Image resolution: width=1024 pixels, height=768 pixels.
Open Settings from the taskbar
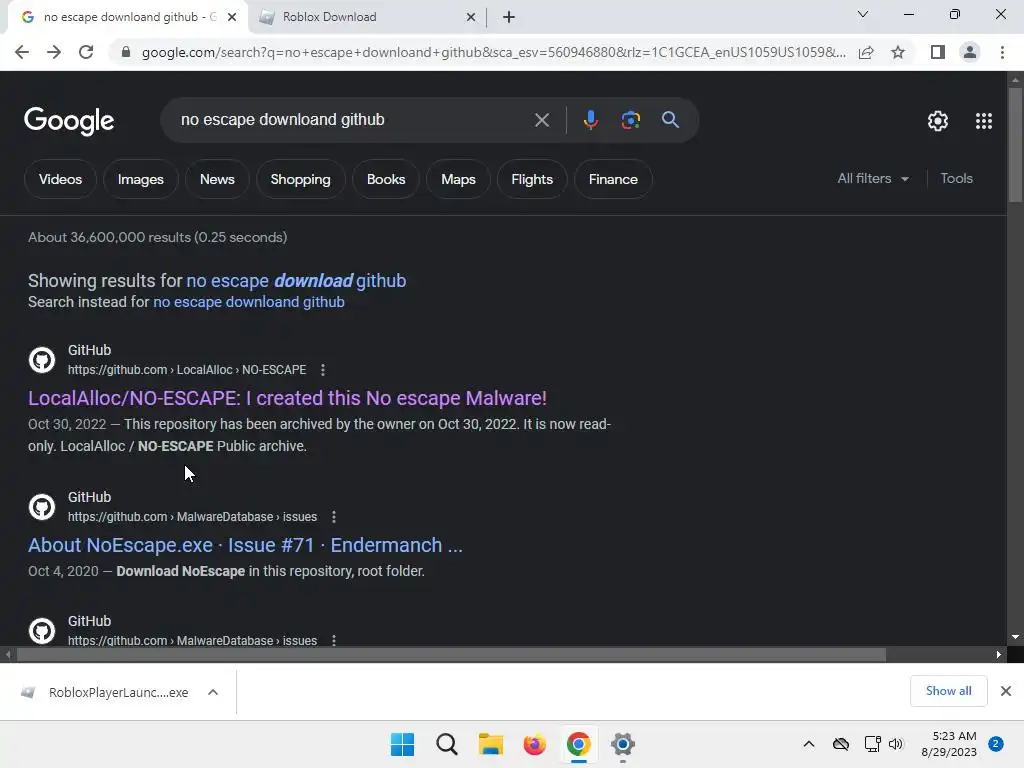click(x=622, y=744)
